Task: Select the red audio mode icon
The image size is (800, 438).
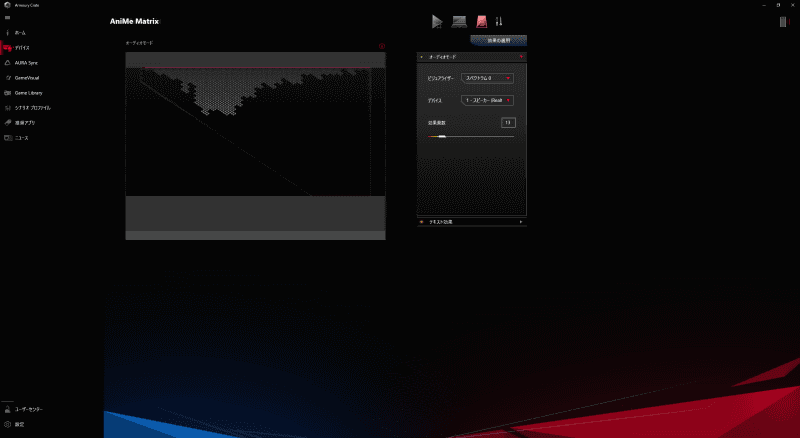Action: (x=482, y=21)
